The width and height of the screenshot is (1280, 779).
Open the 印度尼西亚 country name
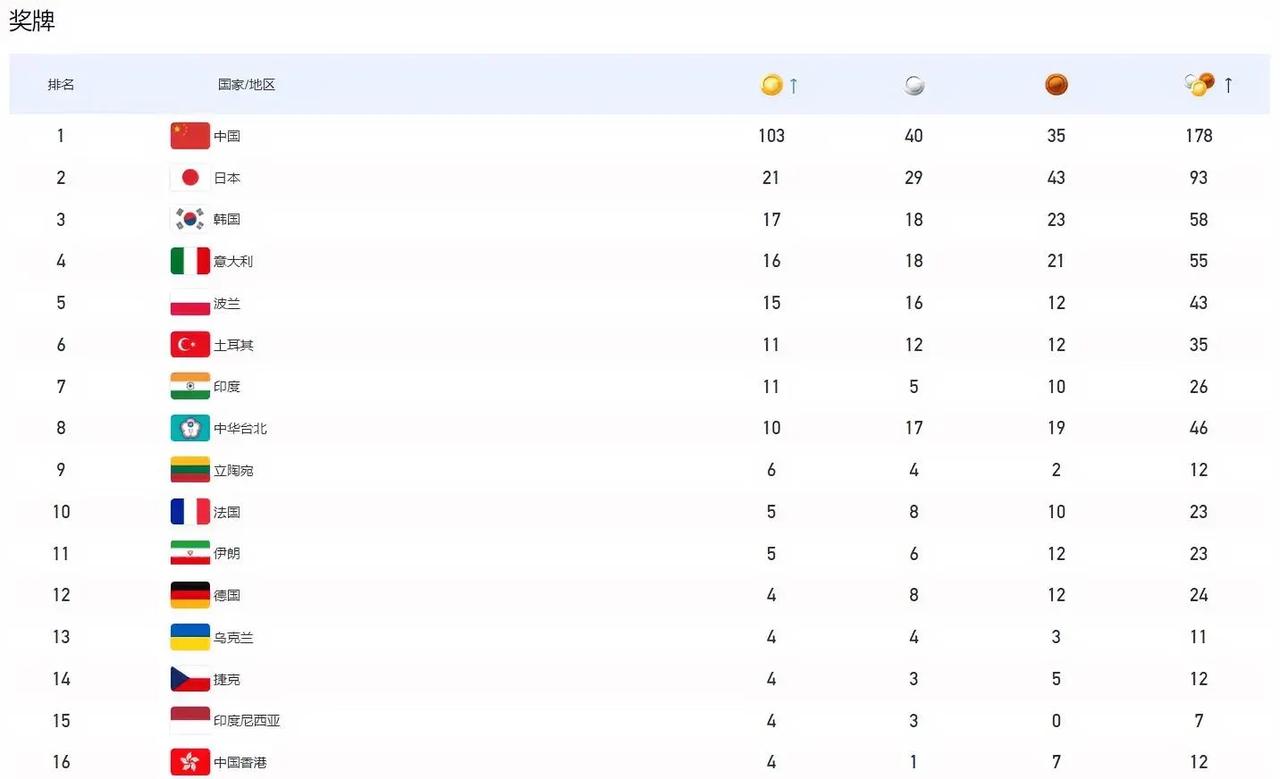(x=247, y=720)
